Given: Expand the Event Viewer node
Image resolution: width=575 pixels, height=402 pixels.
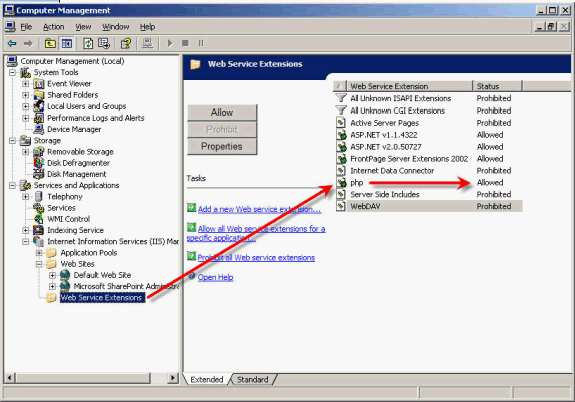Looking at the screenshot, I should pyautogui.click(x=25, y=84).
